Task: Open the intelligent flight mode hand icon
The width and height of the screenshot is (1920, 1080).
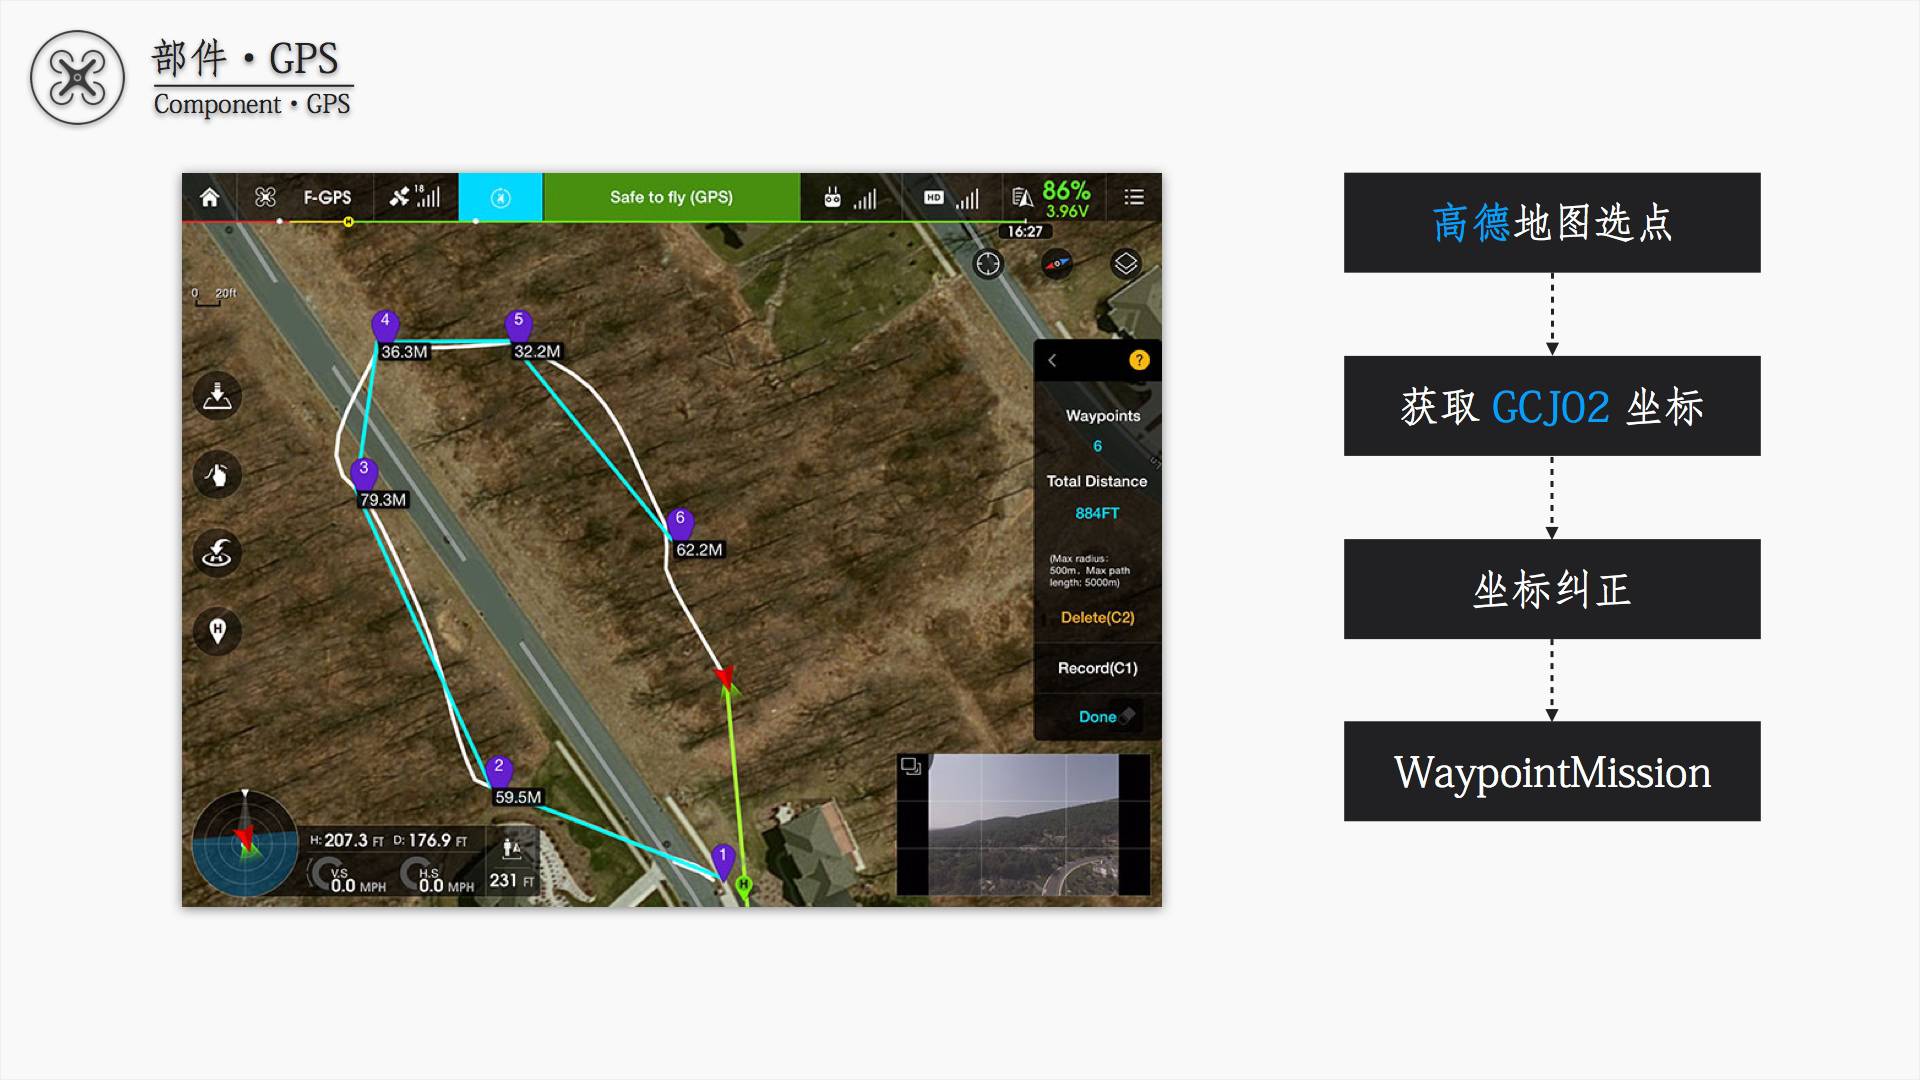Action: pyautogui.click(x=217, y=474)
